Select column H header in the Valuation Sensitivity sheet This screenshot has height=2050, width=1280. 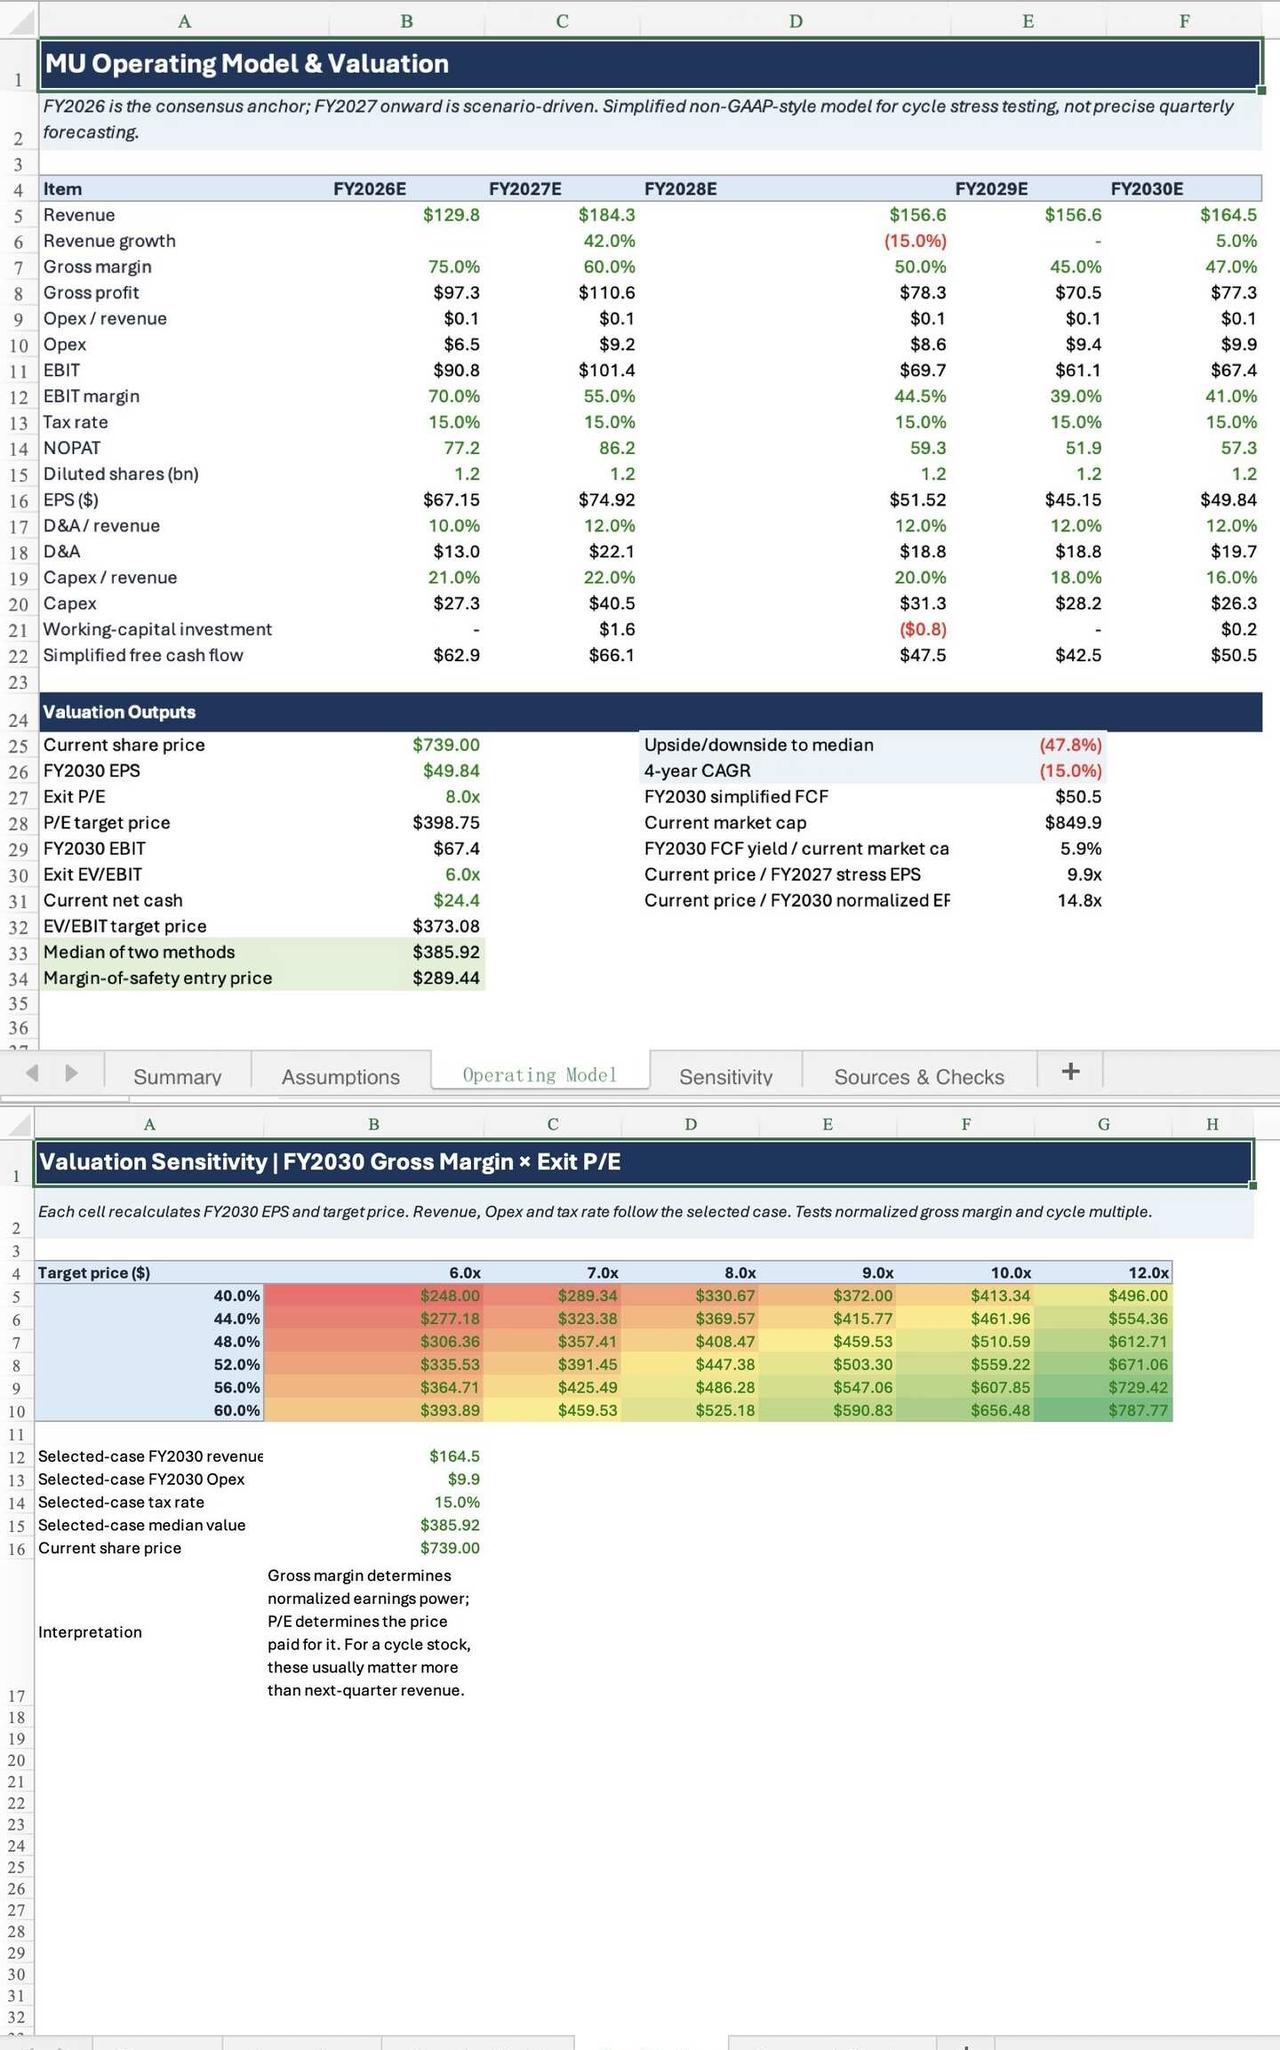(1212, 1124)
